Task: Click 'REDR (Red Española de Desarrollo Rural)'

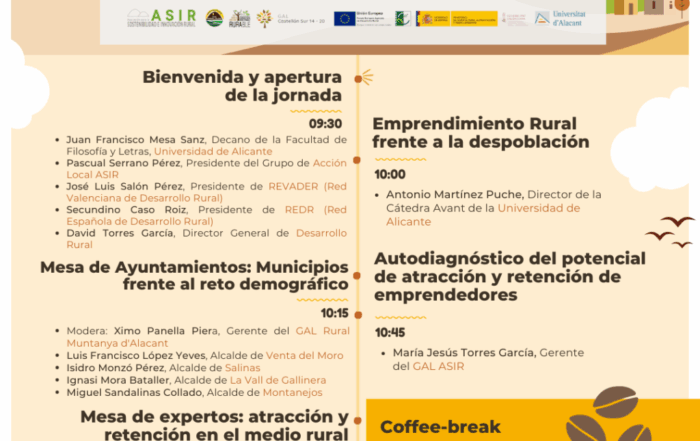Action: [x=207, y=215]
